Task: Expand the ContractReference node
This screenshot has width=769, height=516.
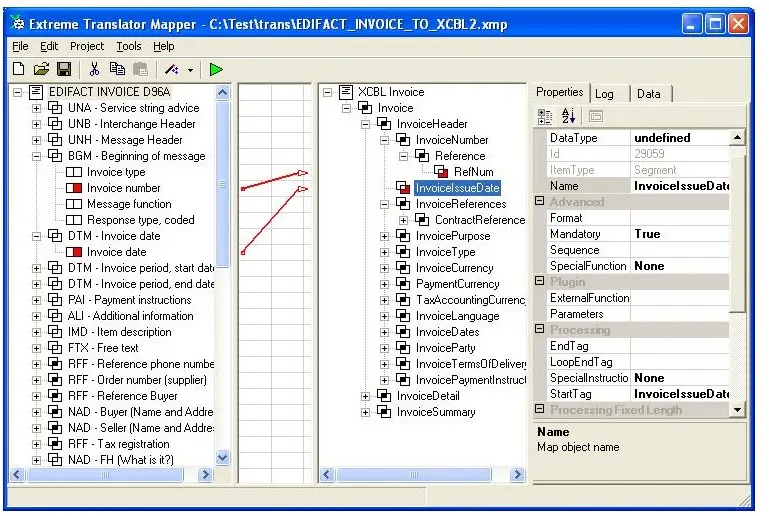Action: 404,220
